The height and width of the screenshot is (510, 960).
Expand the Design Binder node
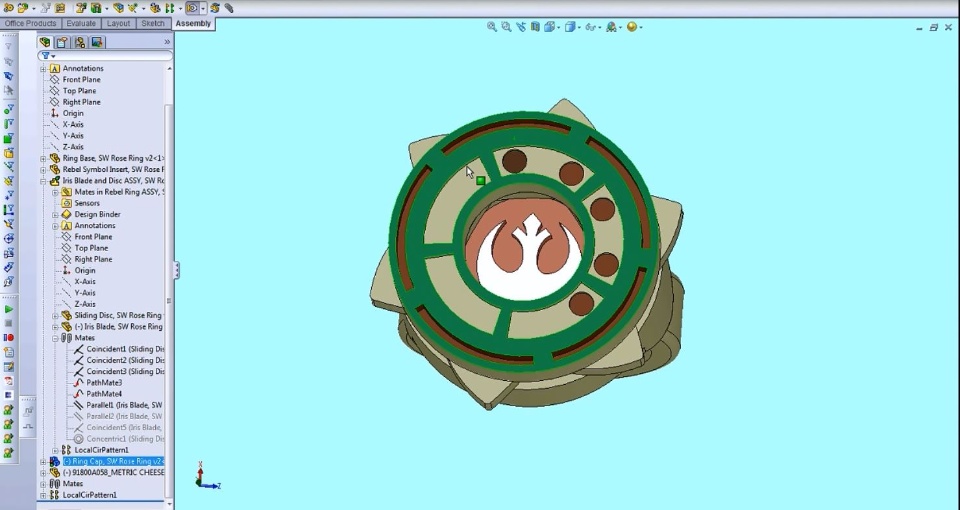coord(55,215)
